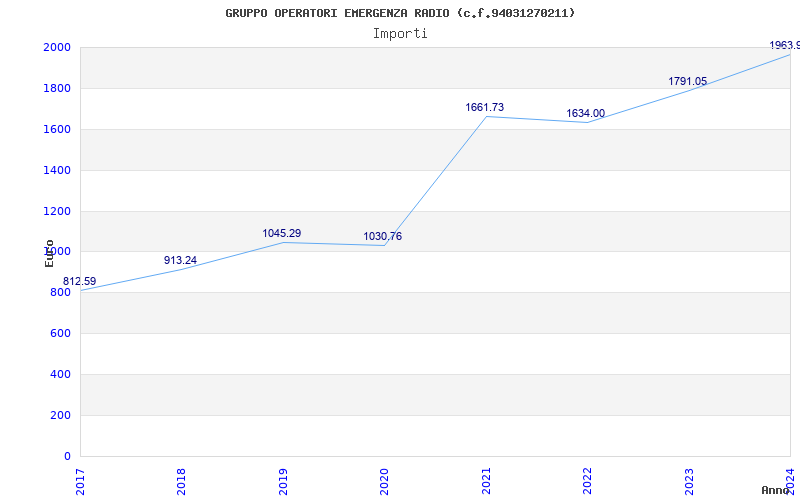Image resolution: width=800 pixels, height=500 pixels.
Task: Click the x-axis year 2020
Action: [384, 482]
